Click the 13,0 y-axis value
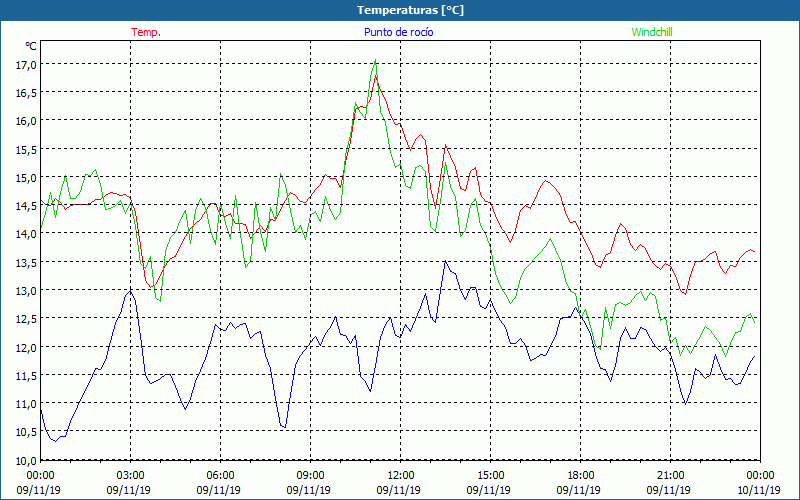This screenshot has width=800, height=500. pyautogui.click(x=25, y=290)
